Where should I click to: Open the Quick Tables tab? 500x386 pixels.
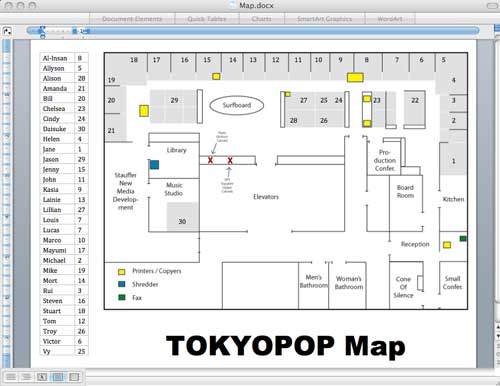pos(207,19)
